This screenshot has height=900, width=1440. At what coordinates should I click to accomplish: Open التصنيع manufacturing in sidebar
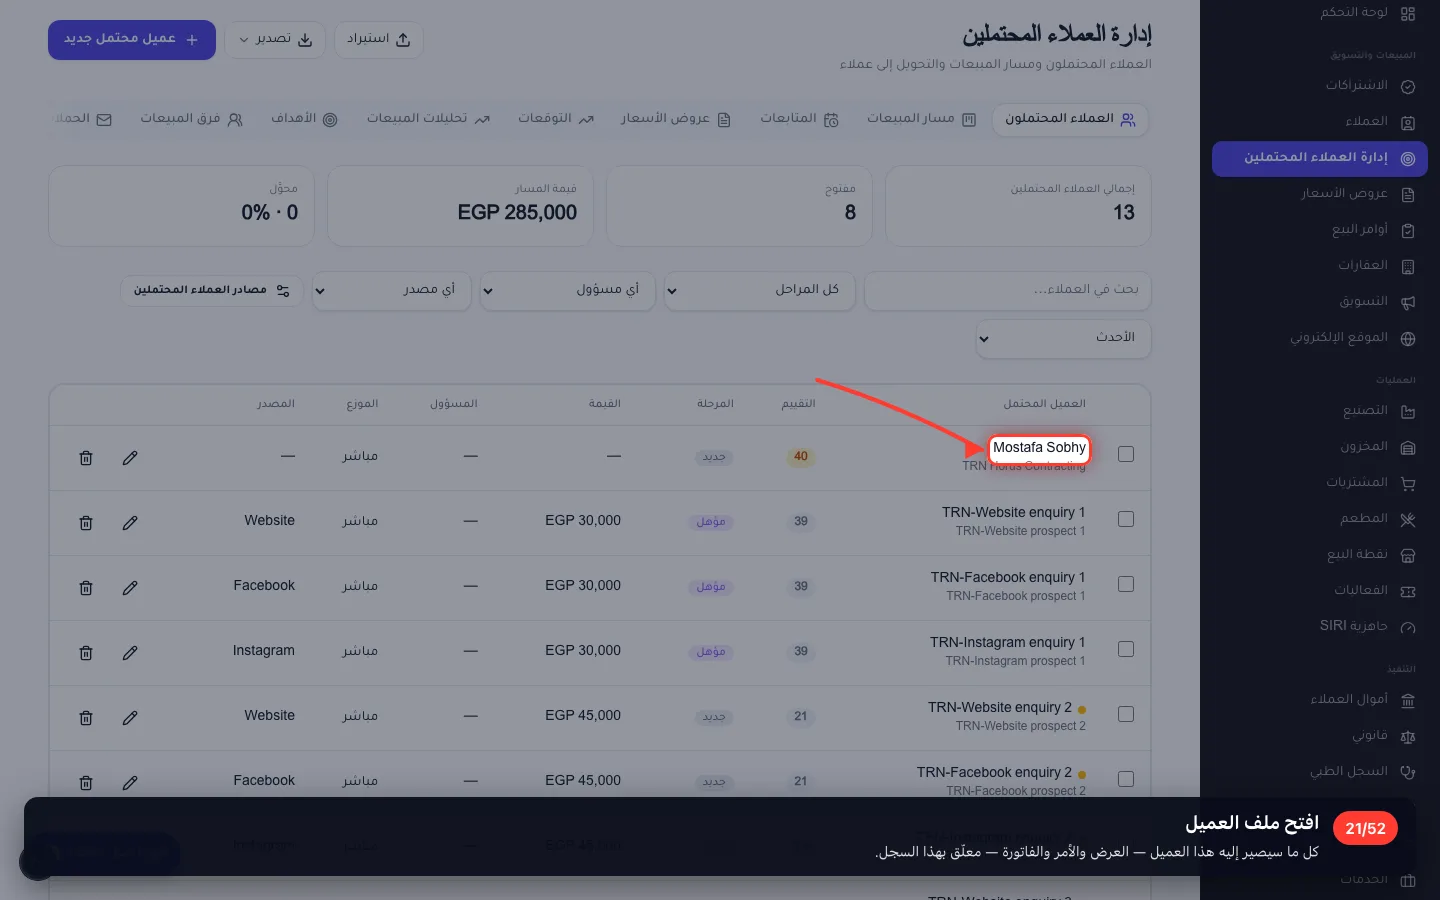[1320, 411]
